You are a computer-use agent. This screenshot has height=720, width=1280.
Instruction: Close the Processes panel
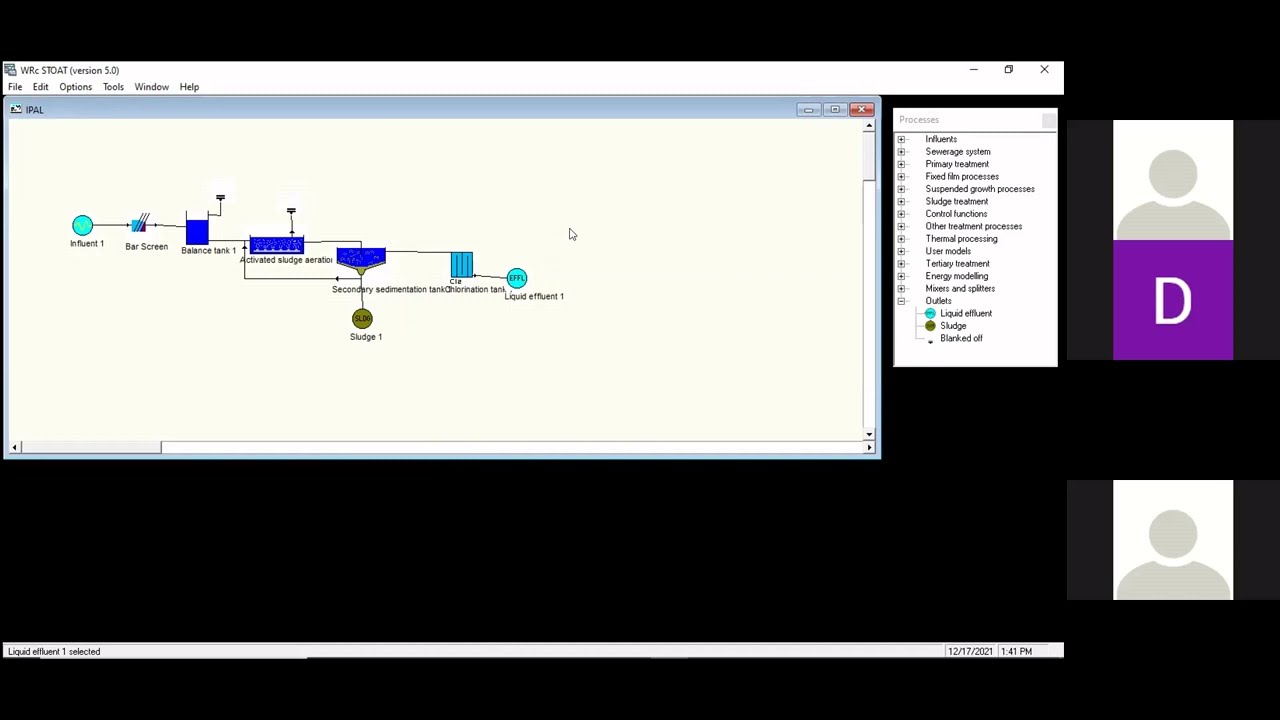(1048, 120)
